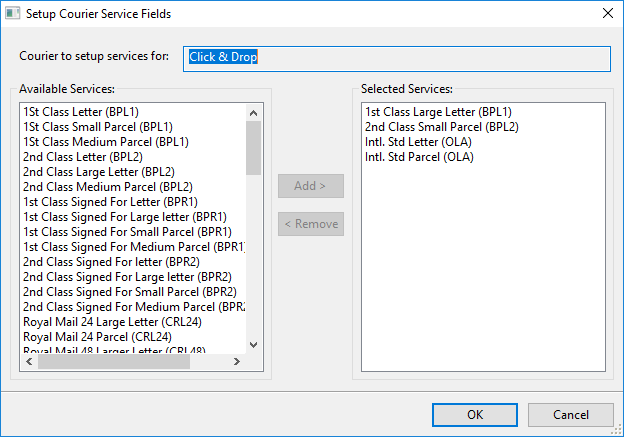Click the scroll up arrow of Available Services
This screenshot has width=624, height=437.
(x=253, y=112)
